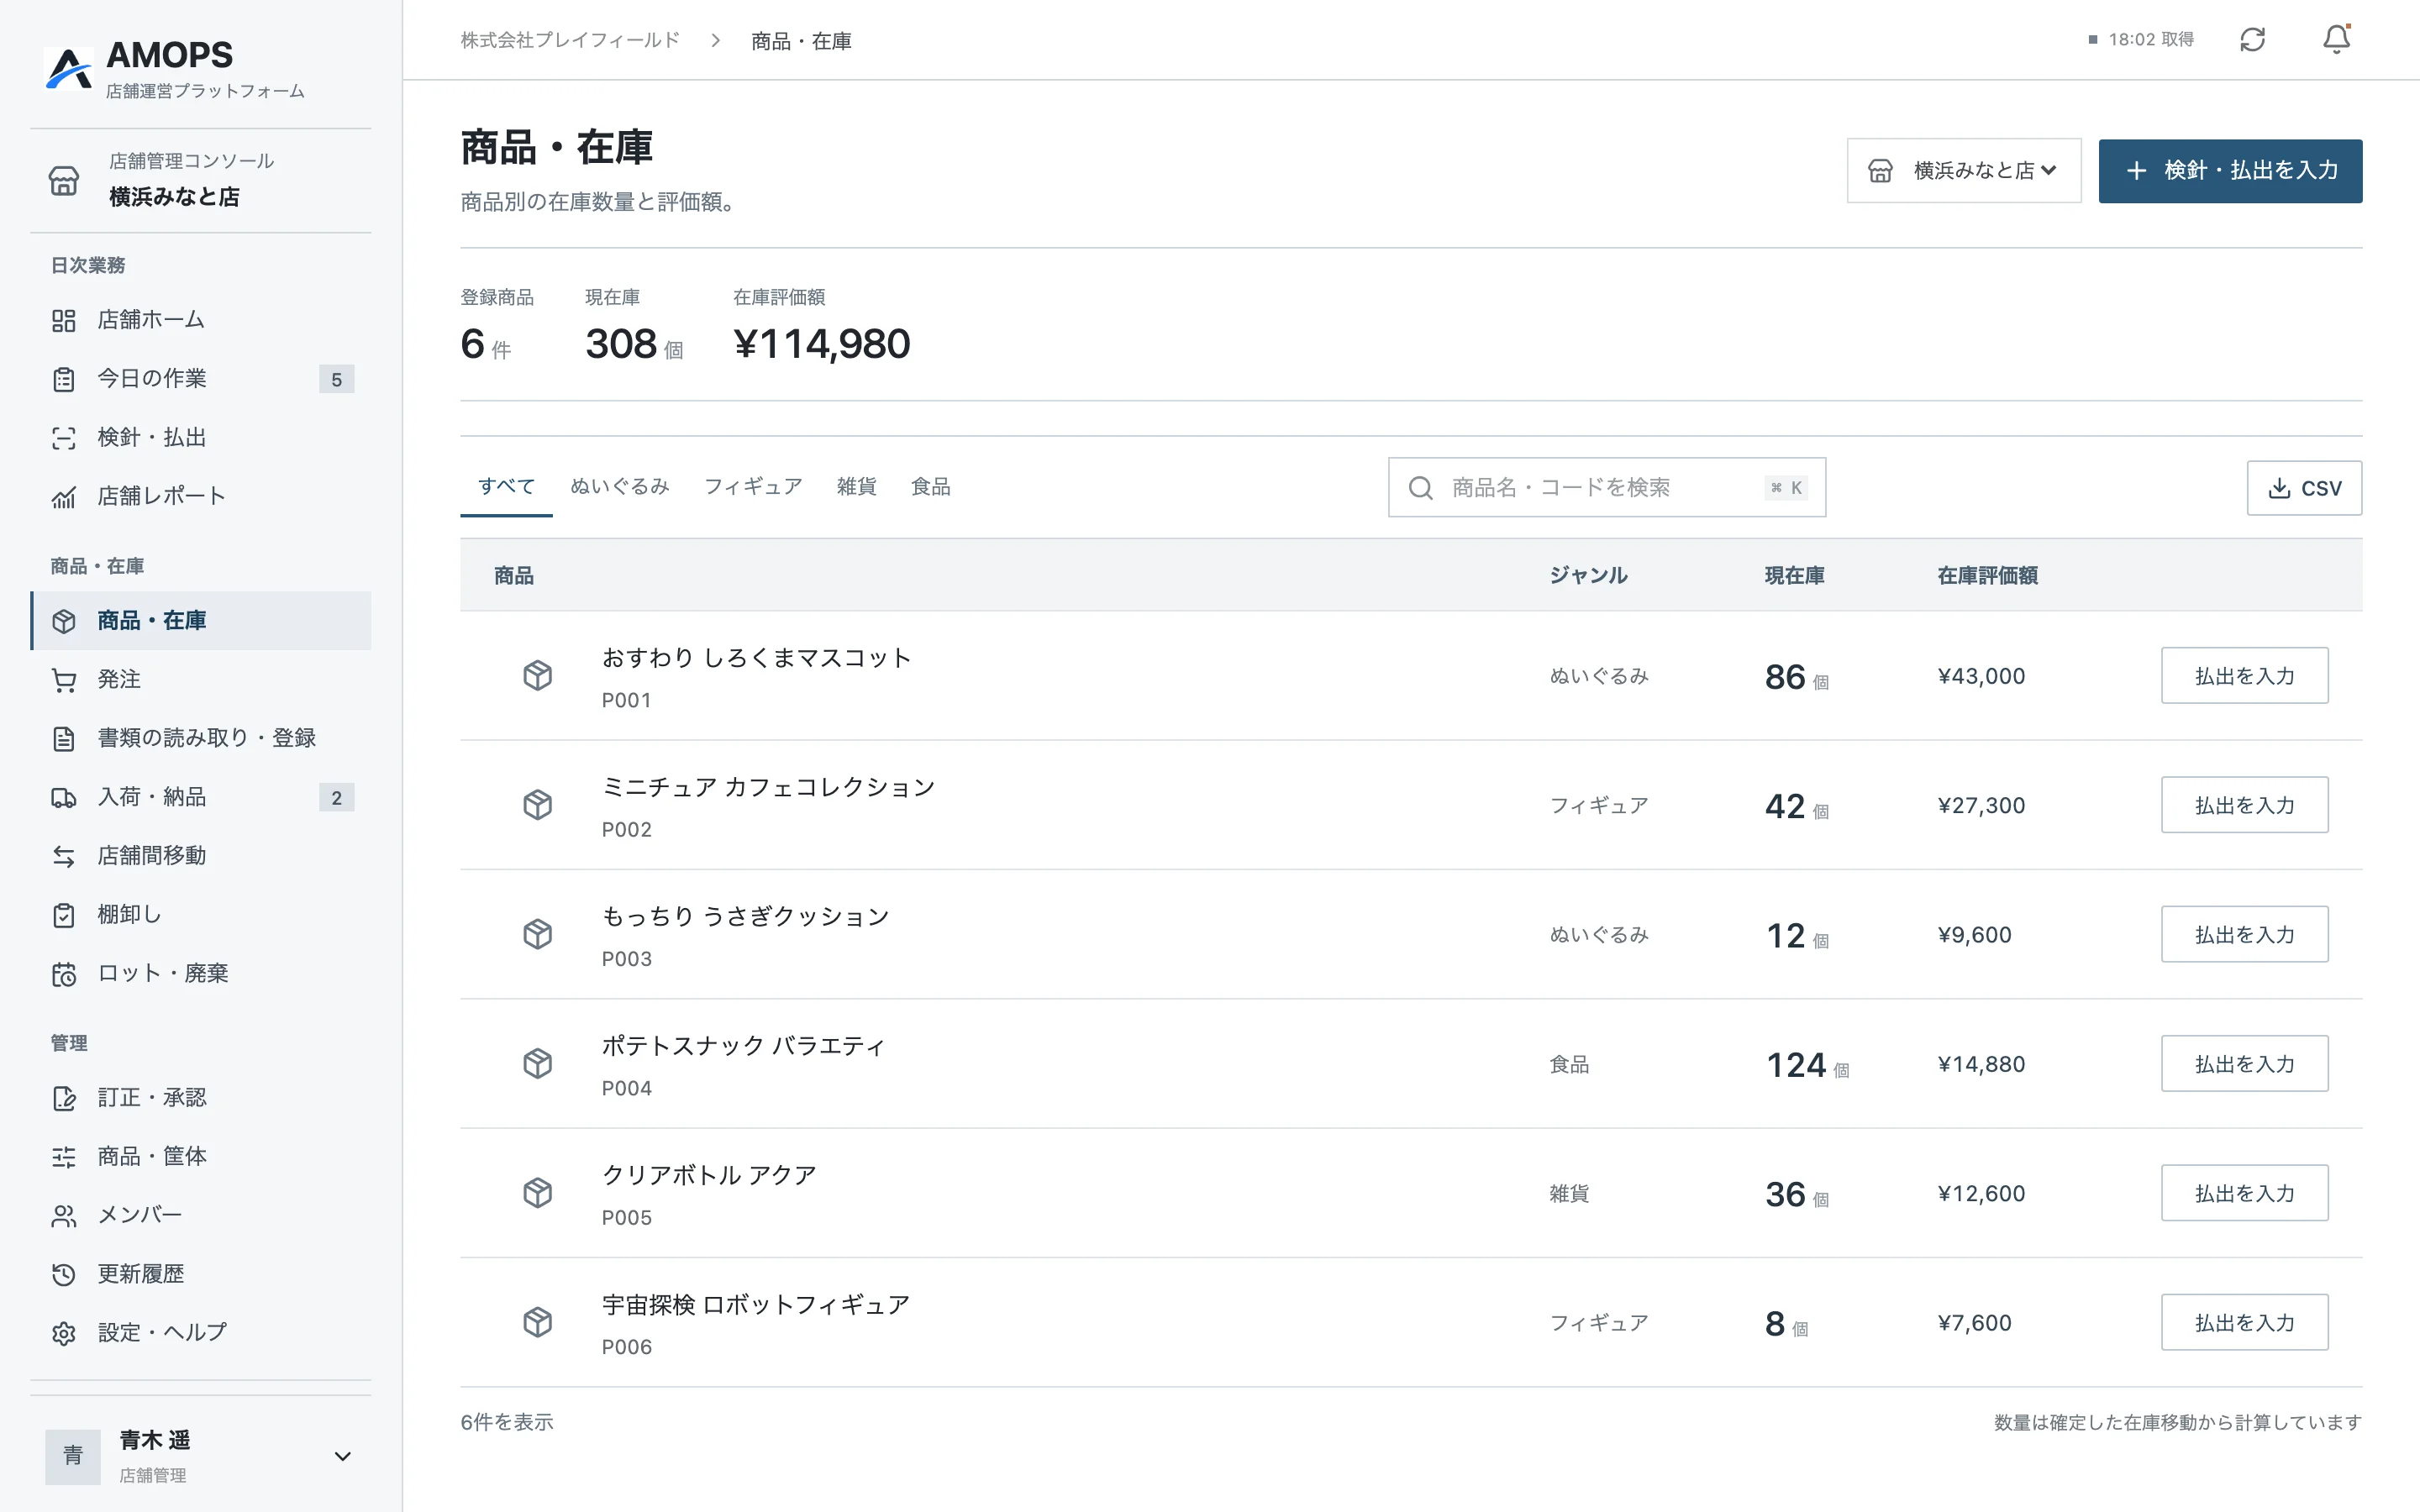Screen dimensions: 2420x1512
Task: Expand the 青木 遥 user menu chevron
Action: [x=343, y=1456]
